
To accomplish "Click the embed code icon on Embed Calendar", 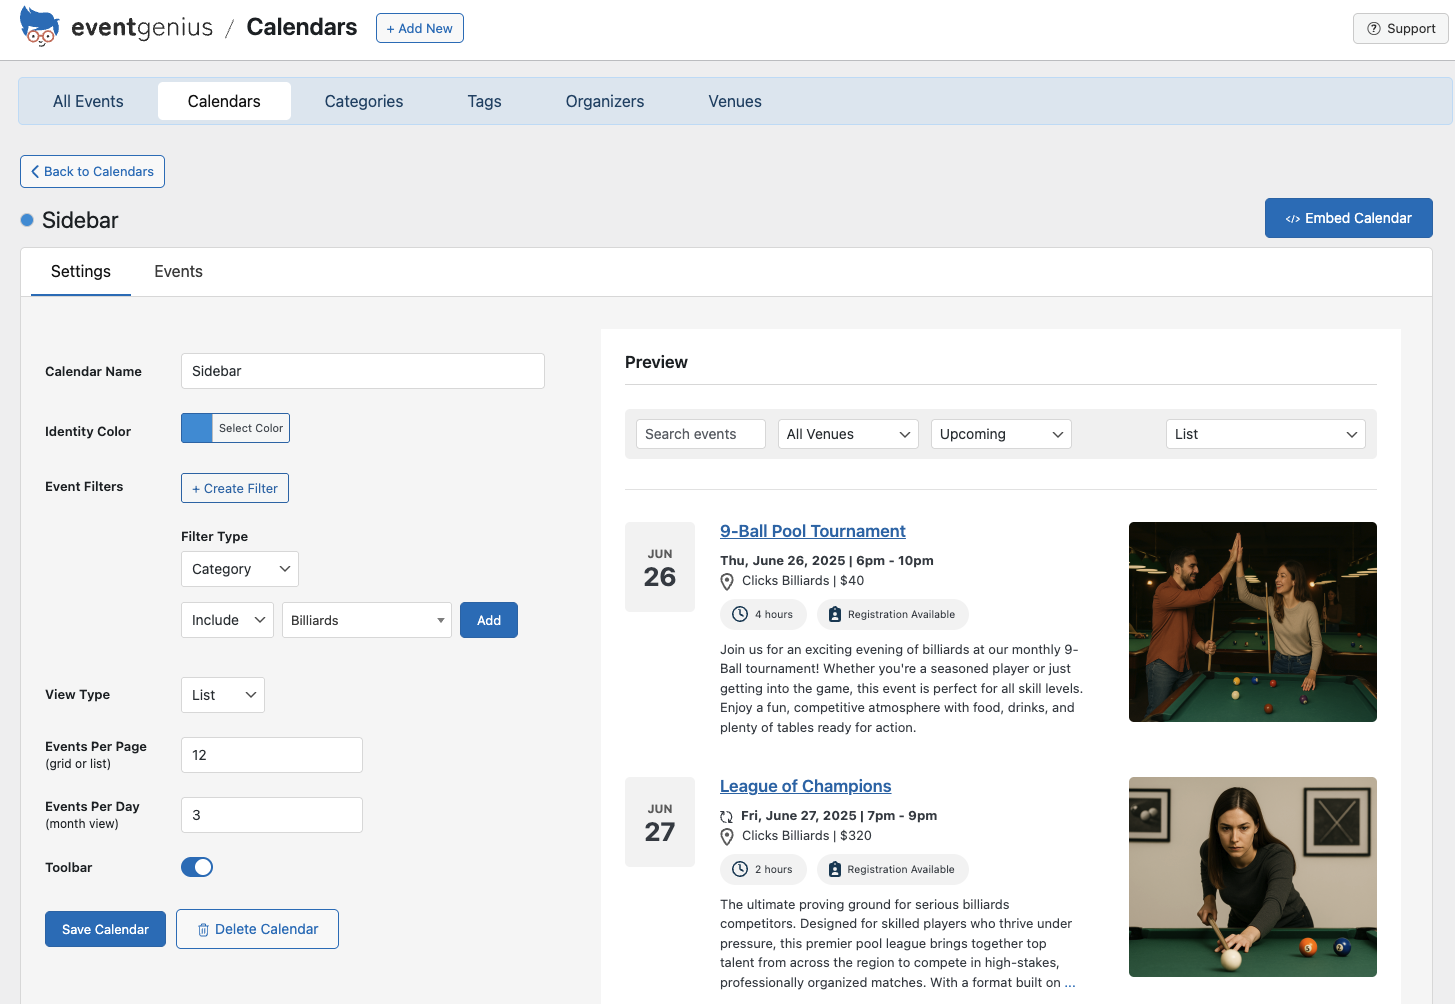I will (1293, 219).
